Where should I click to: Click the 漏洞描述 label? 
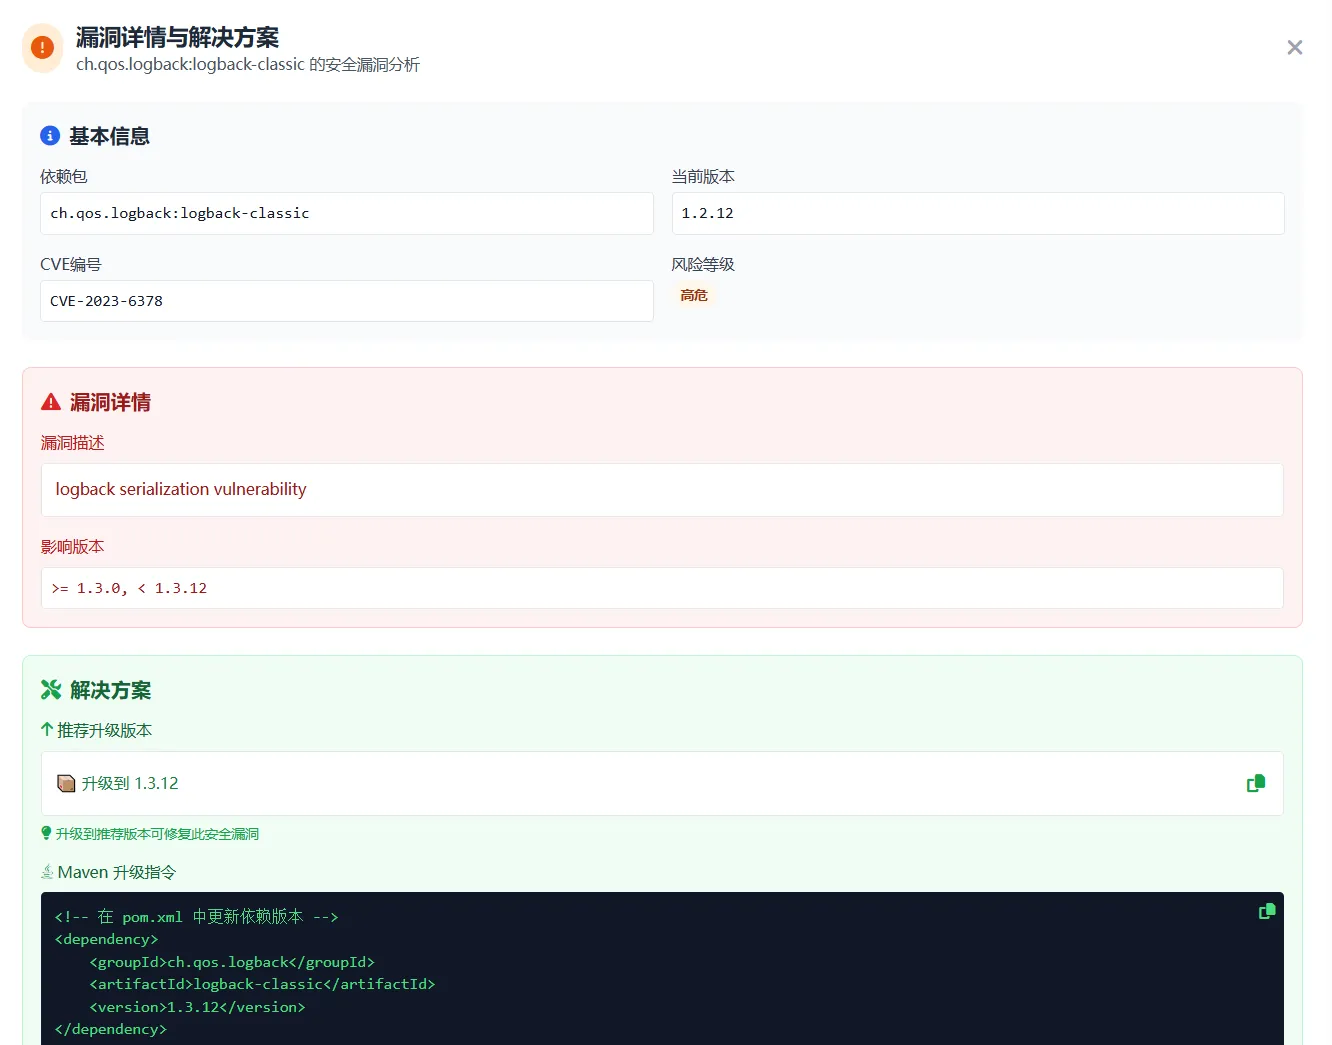(72, 442)
